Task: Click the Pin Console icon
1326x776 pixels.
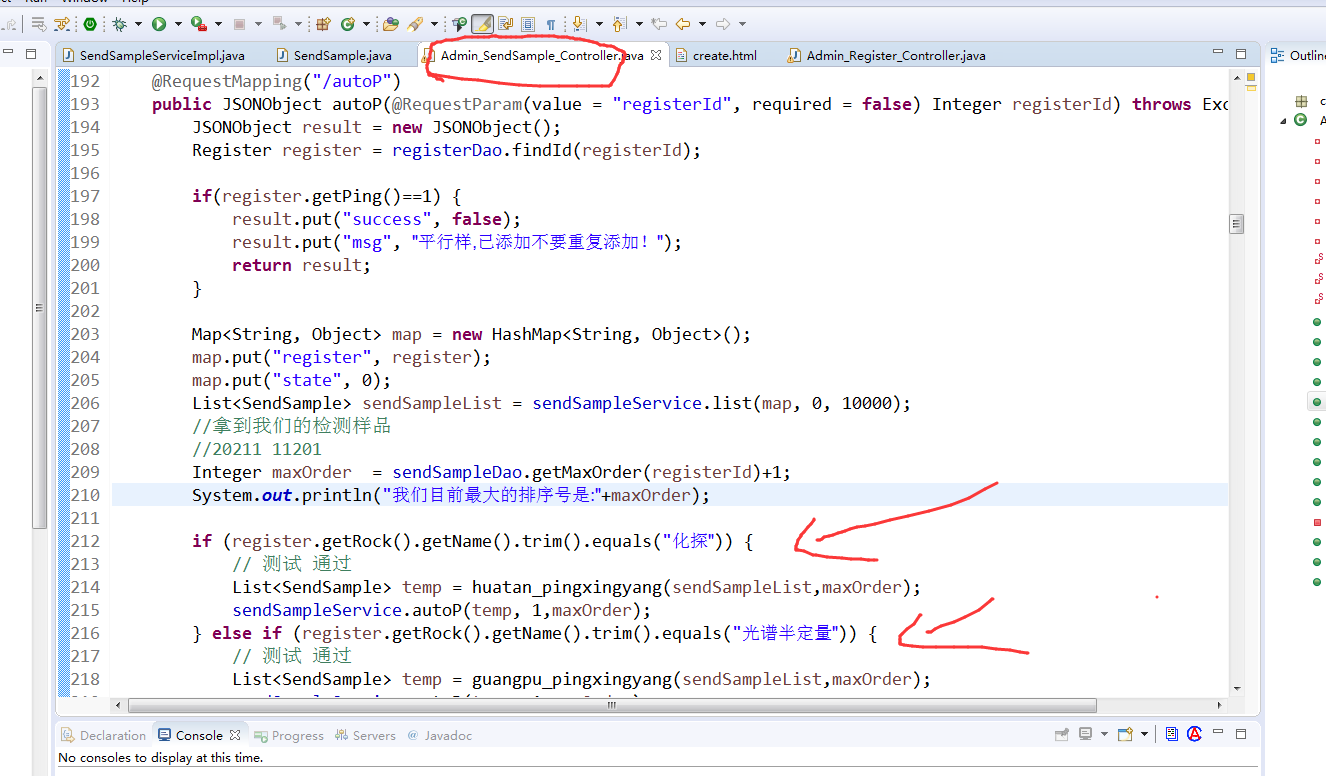Action: pos(1062,734)
